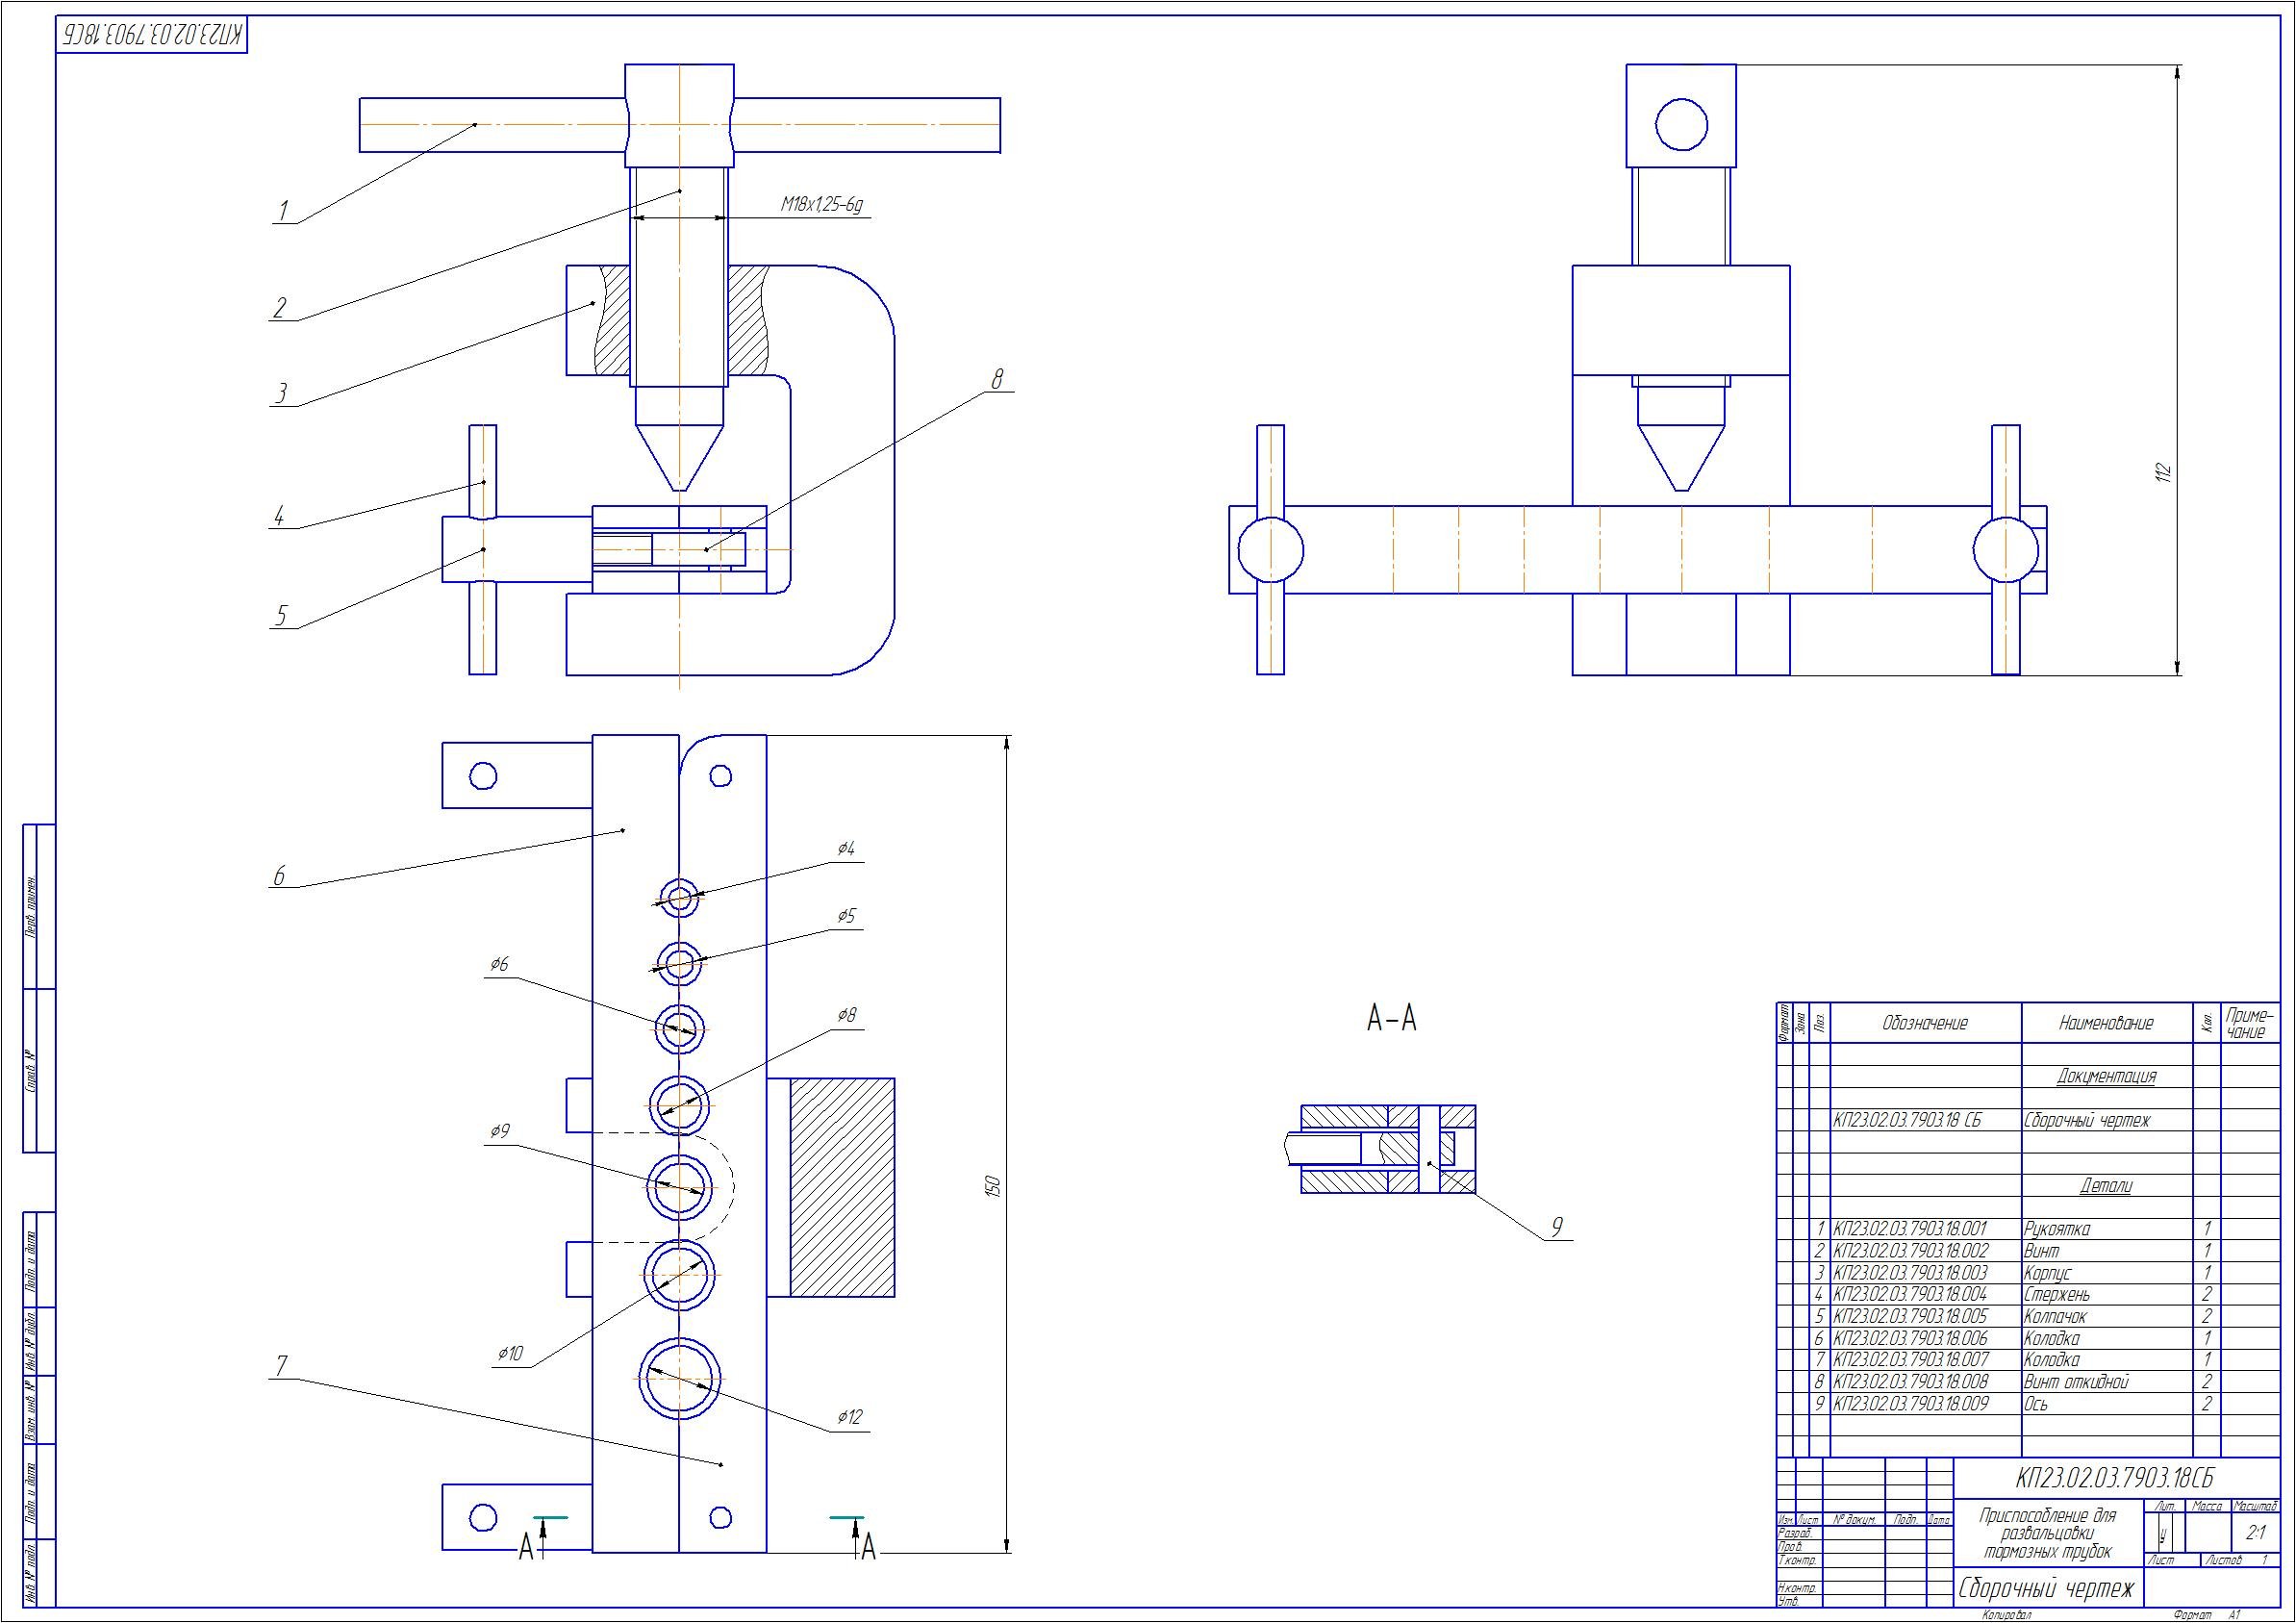The image size is (2296, 1623).
Task: Click the A-A section view title
Action: click(x=1391, y=1019)
